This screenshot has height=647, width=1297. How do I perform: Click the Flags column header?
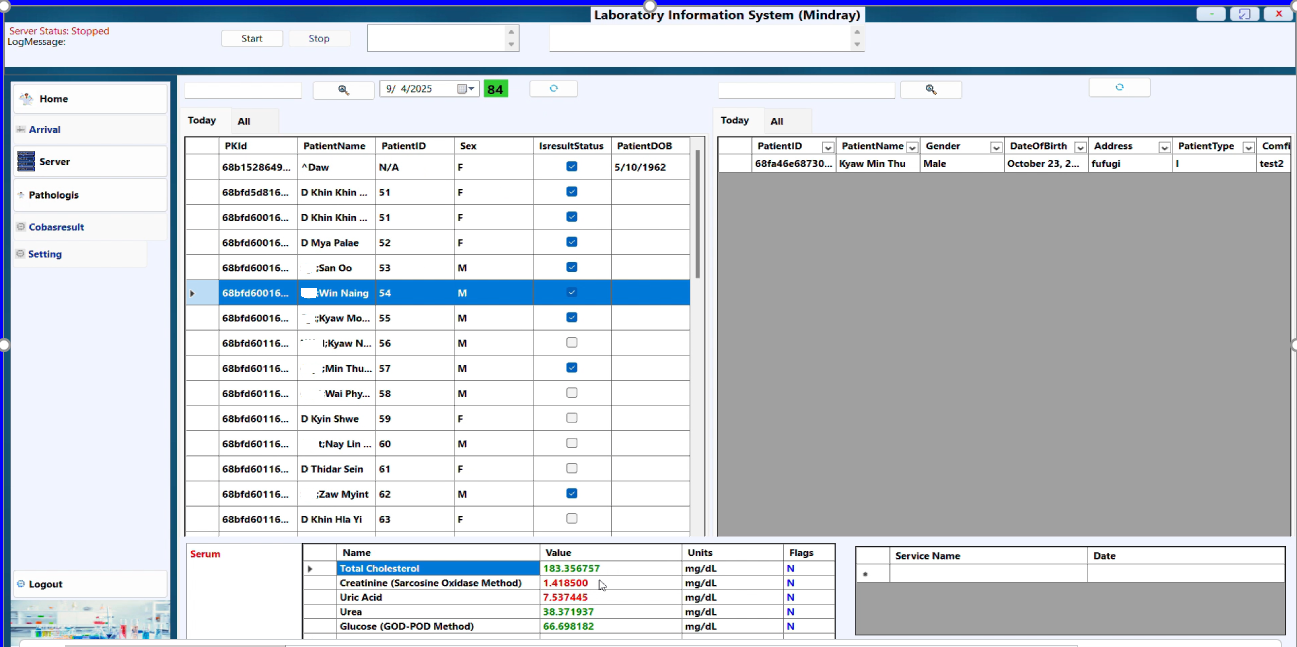click(809, 552)
